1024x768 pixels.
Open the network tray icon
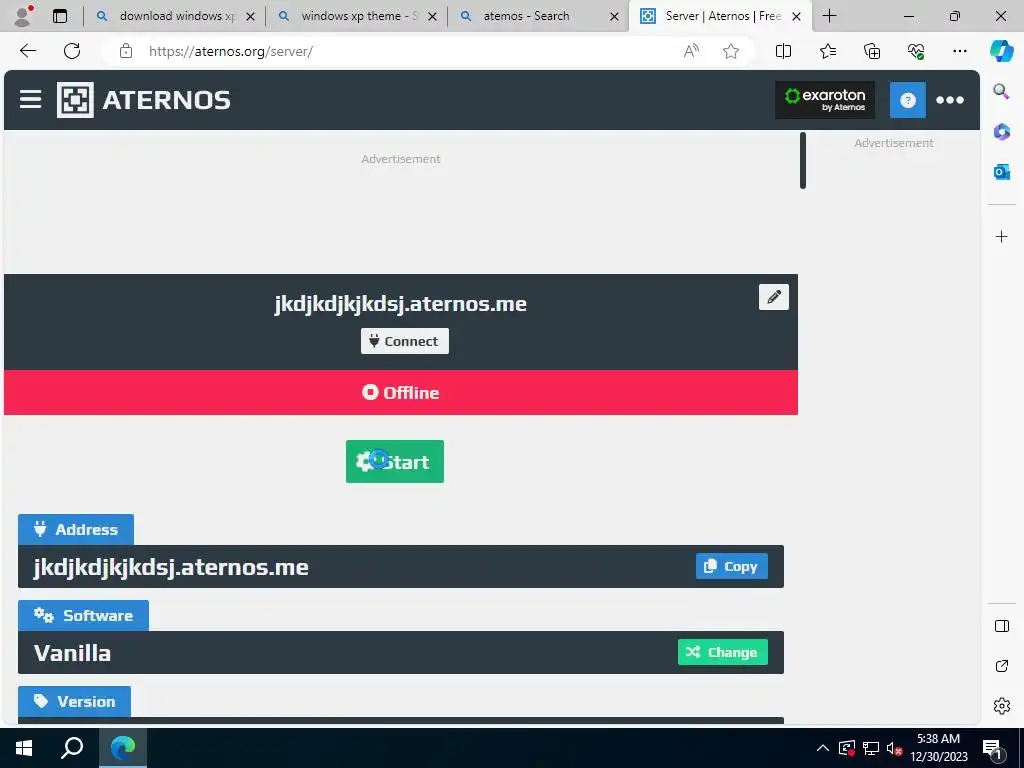(871, 748)
